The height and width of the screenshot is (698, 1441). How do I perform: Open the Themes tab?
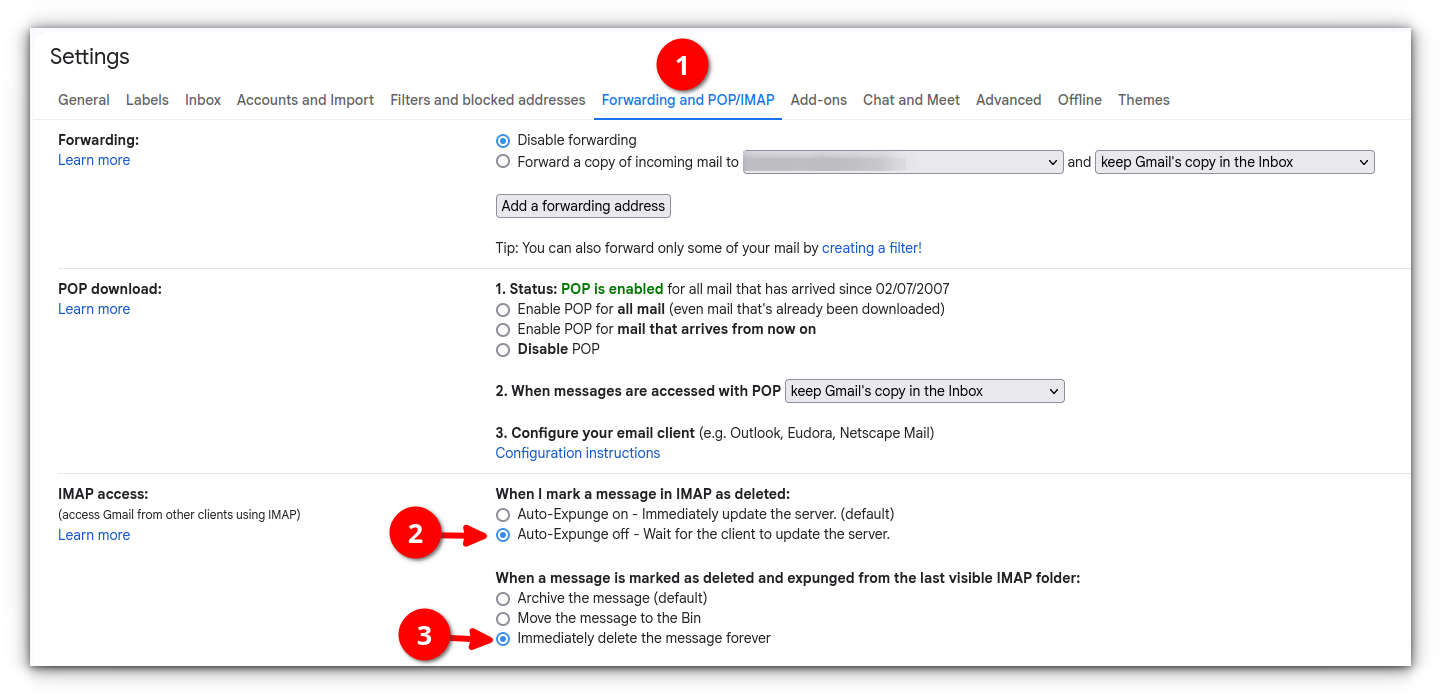pos(1143,100)
